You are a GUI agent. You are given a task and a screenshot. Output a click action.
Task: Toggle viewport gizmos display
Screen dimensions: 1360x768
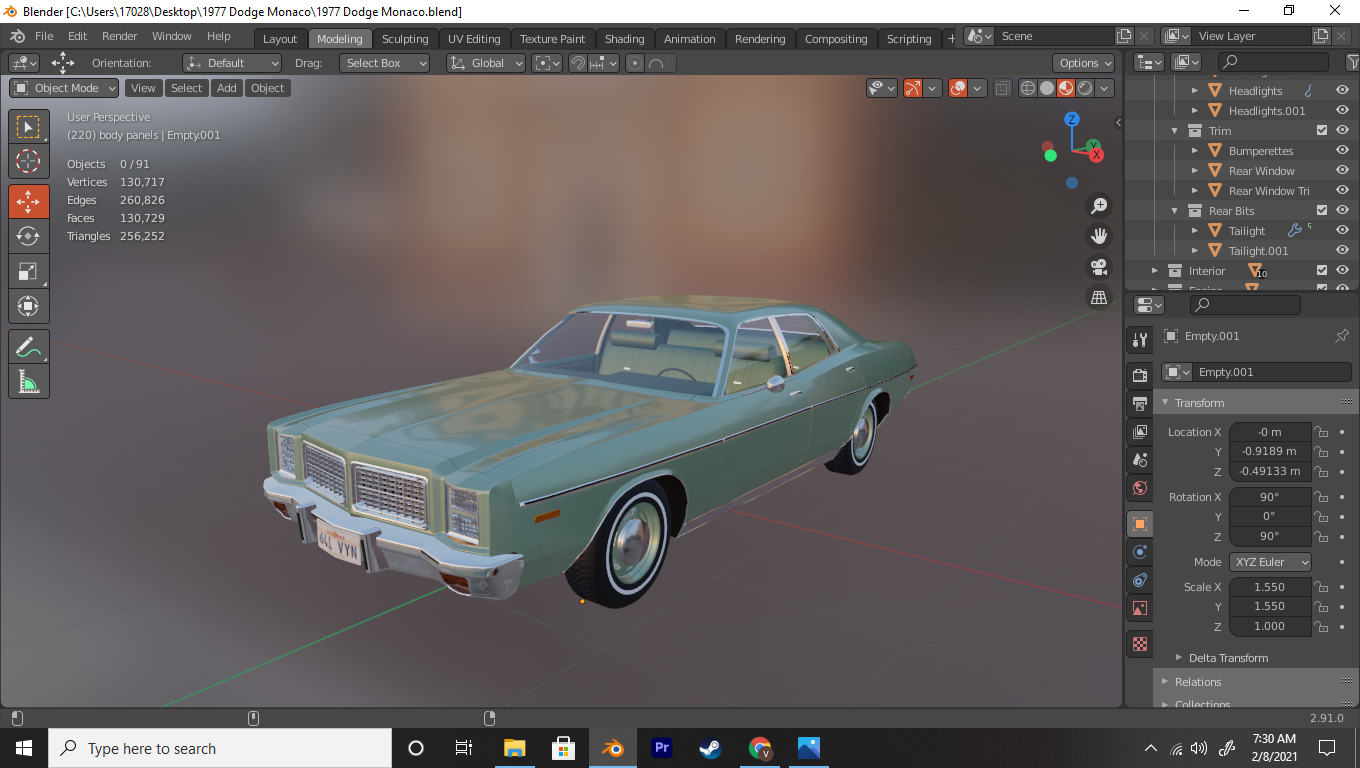pyautogui.click(x=912, y=88)
